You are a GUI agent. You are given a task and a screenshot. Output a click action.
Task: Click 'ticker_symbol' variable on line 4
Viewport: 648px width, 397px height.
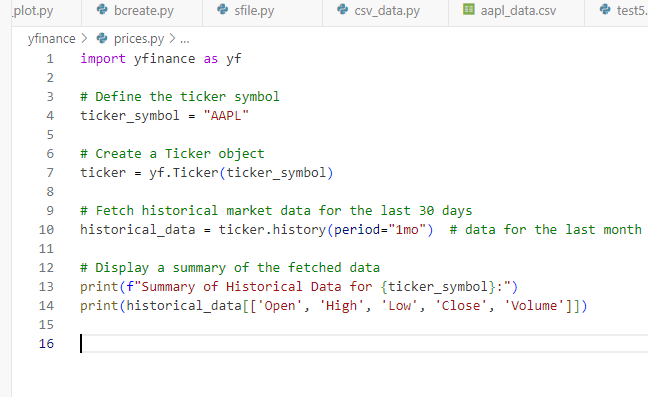[x=130, y=116]
